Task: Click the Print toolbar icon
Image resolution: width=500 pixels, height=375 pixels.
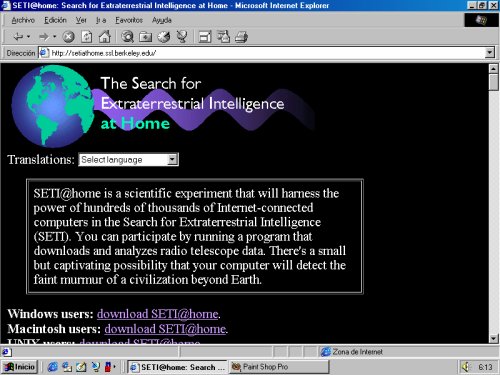Action: pyautogui.click(x=241, y=37)
